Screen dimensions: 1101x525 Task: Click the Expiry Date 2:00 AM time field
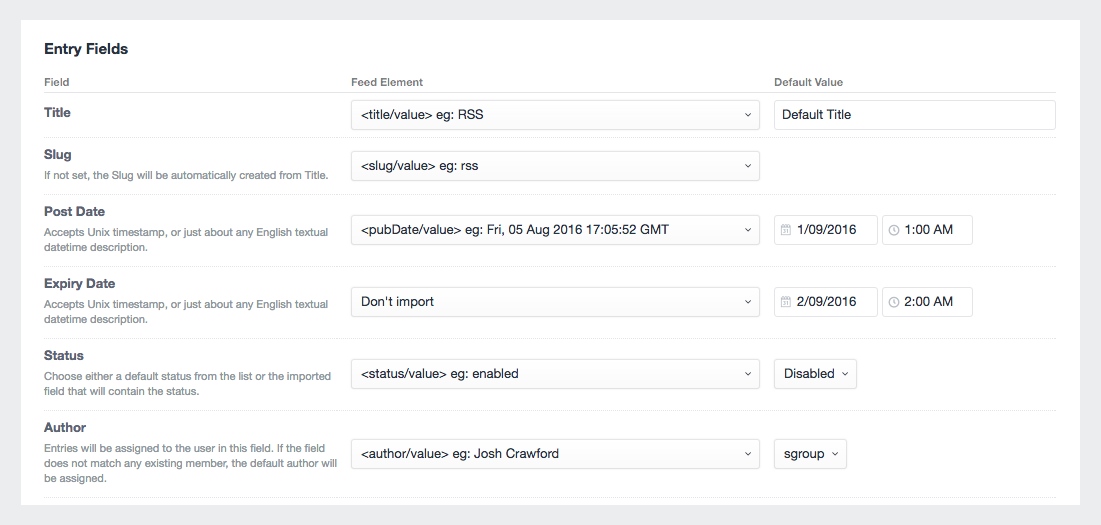click(935, 302)
